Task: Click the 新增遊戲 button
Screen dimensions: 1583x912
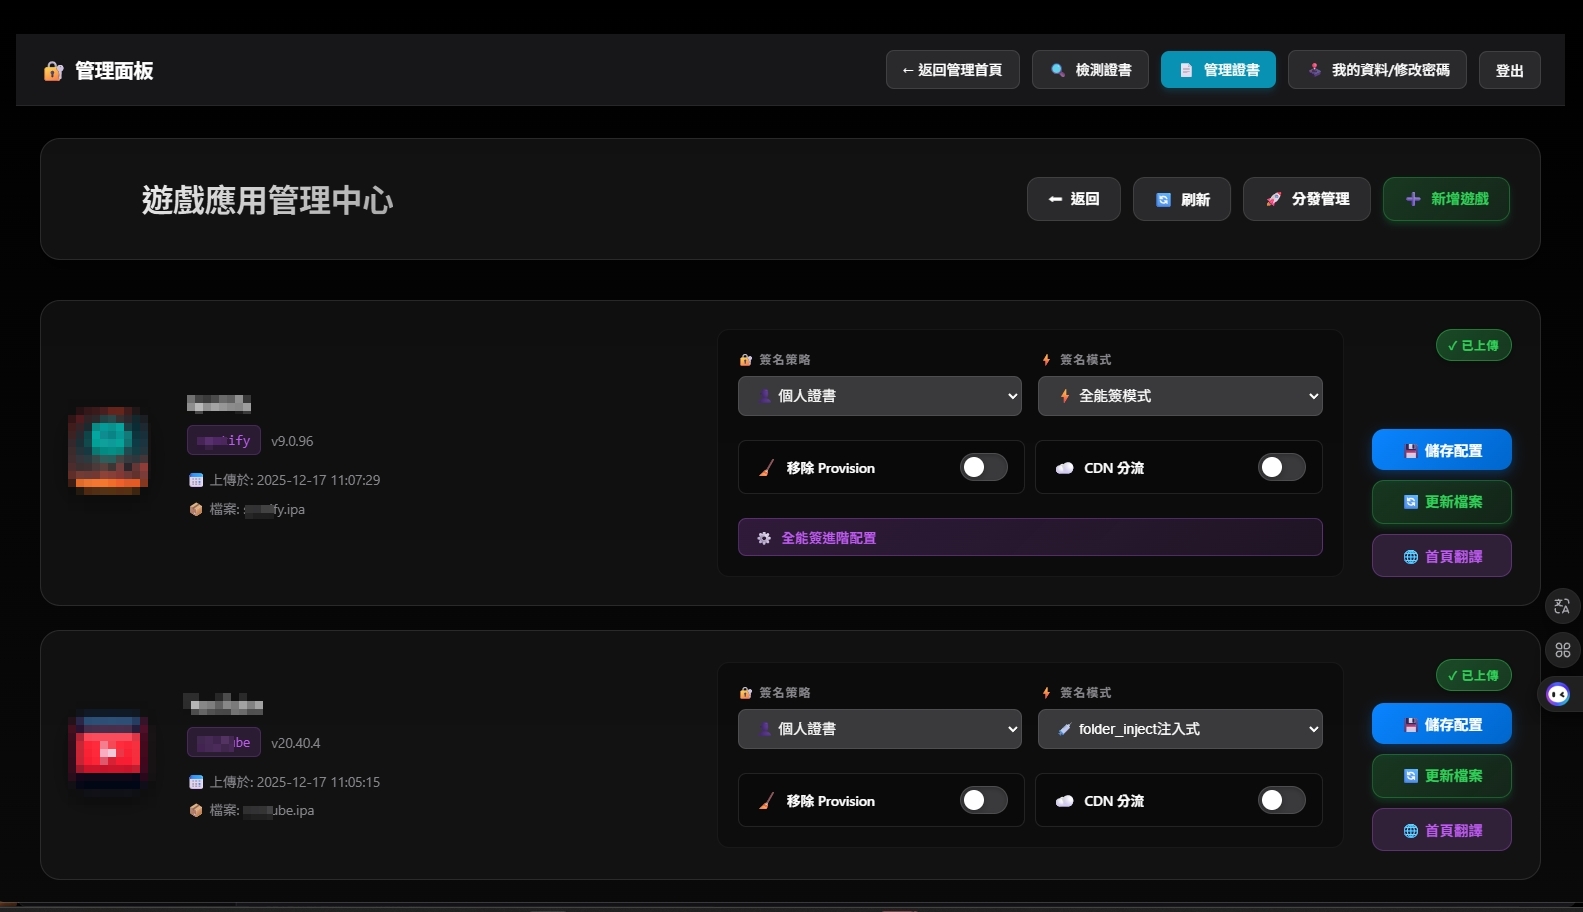Action: coord(1445,199)
